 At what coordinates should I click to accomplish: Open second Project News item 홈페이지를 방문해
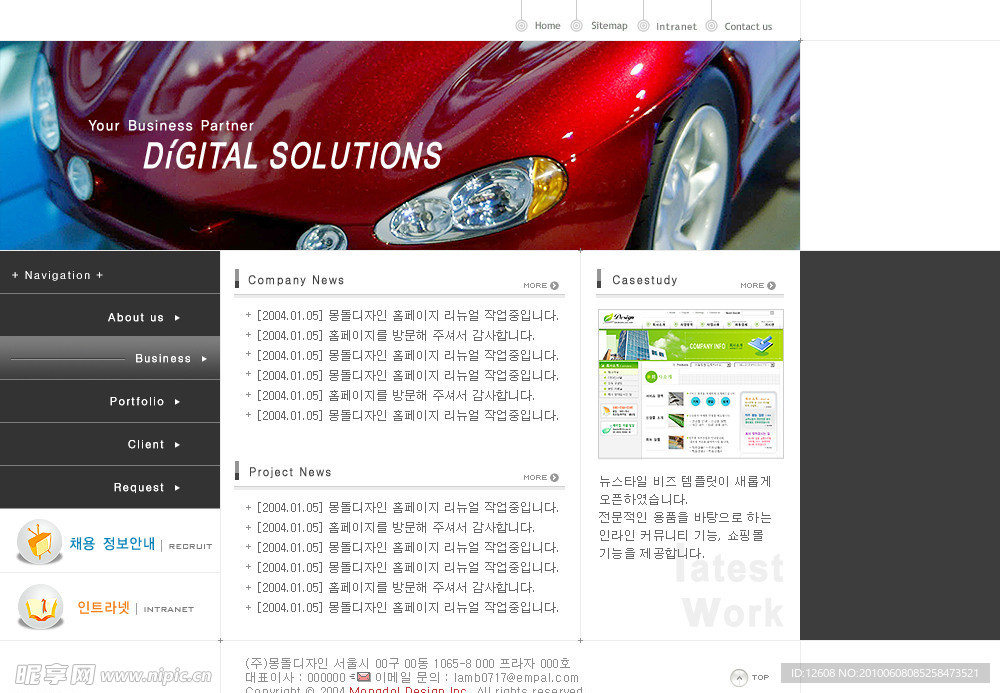pos(395,527)
